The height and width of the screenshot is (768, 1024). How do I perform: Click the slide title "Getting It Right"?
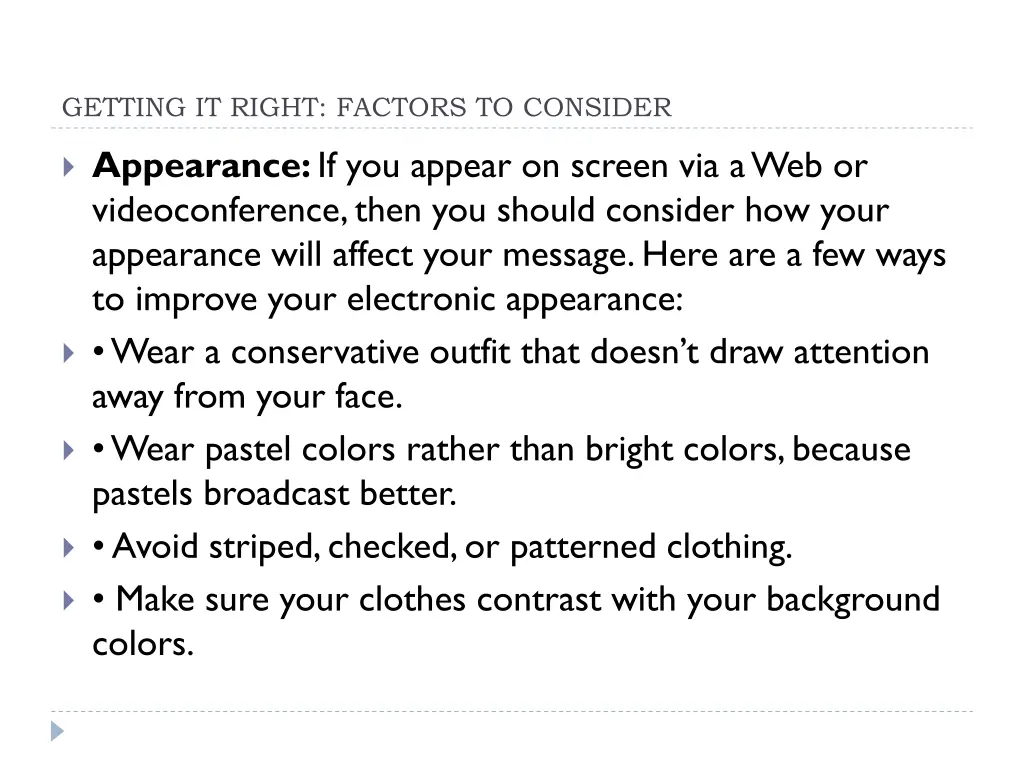[x=366, y=107]
